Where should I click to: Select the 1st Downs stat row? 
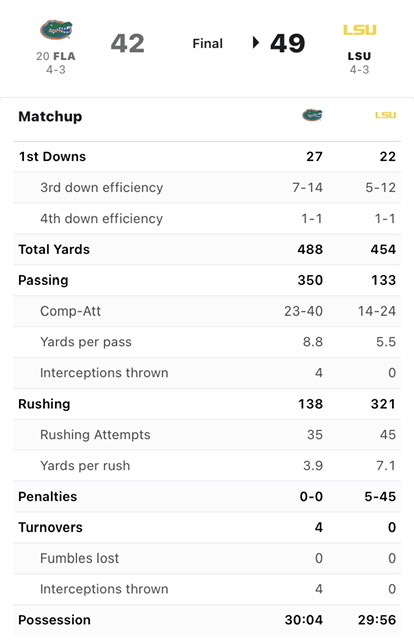pyautogui.click(x=207, y=157)
